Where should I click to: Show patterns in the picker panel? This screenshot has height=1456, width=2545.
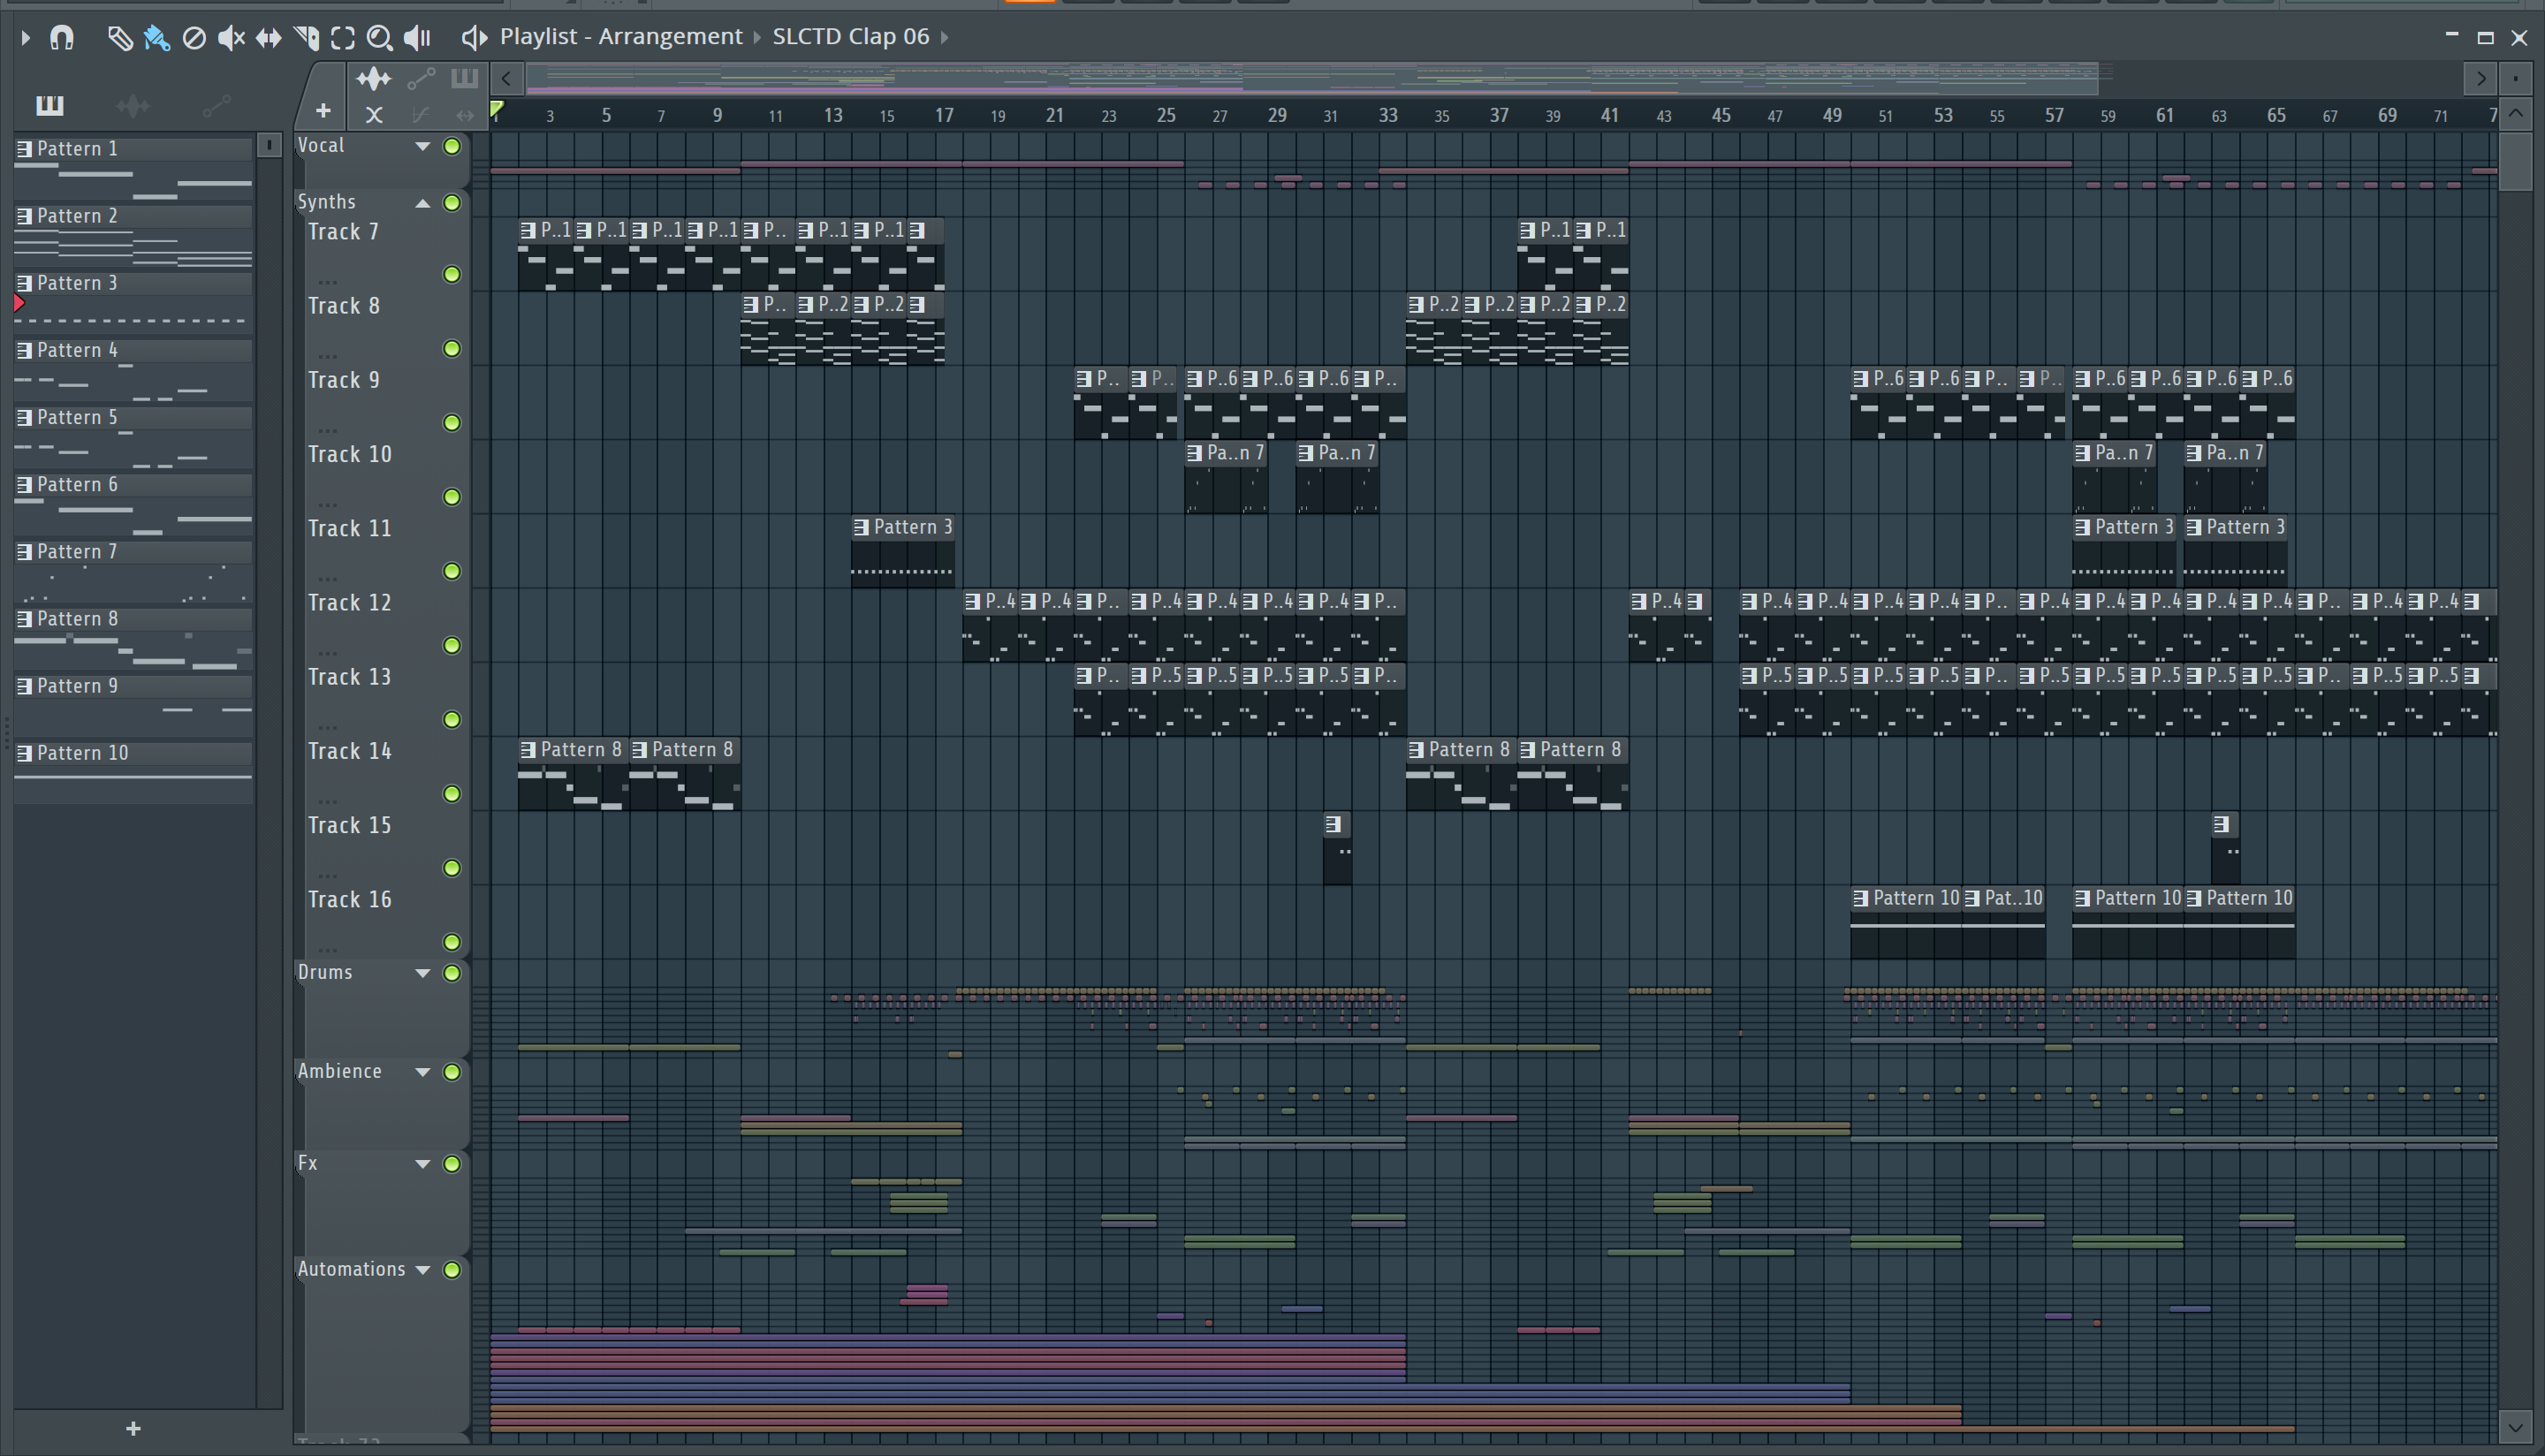[49, 105]
